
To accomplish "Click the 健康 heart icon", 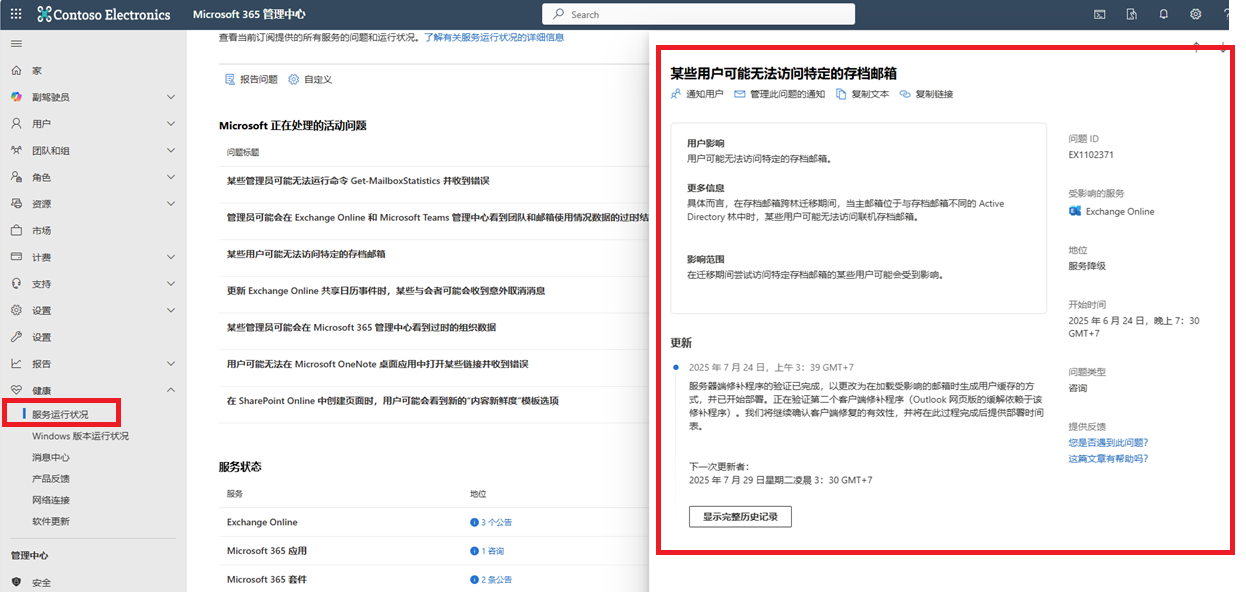I will [x=16, y=390].
